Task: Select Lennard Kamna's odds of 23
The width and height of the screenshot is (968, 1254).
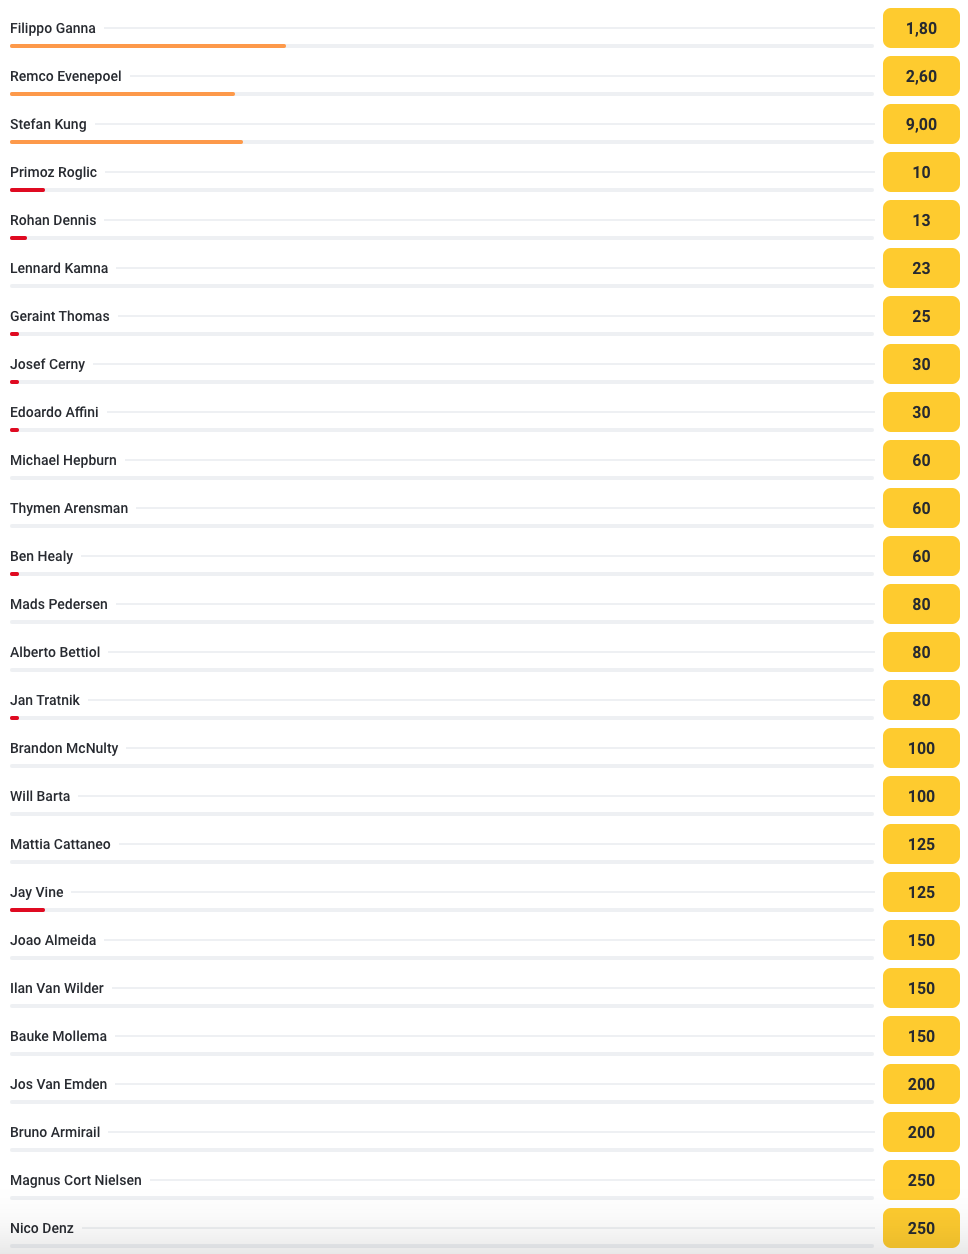Action: 921,268
